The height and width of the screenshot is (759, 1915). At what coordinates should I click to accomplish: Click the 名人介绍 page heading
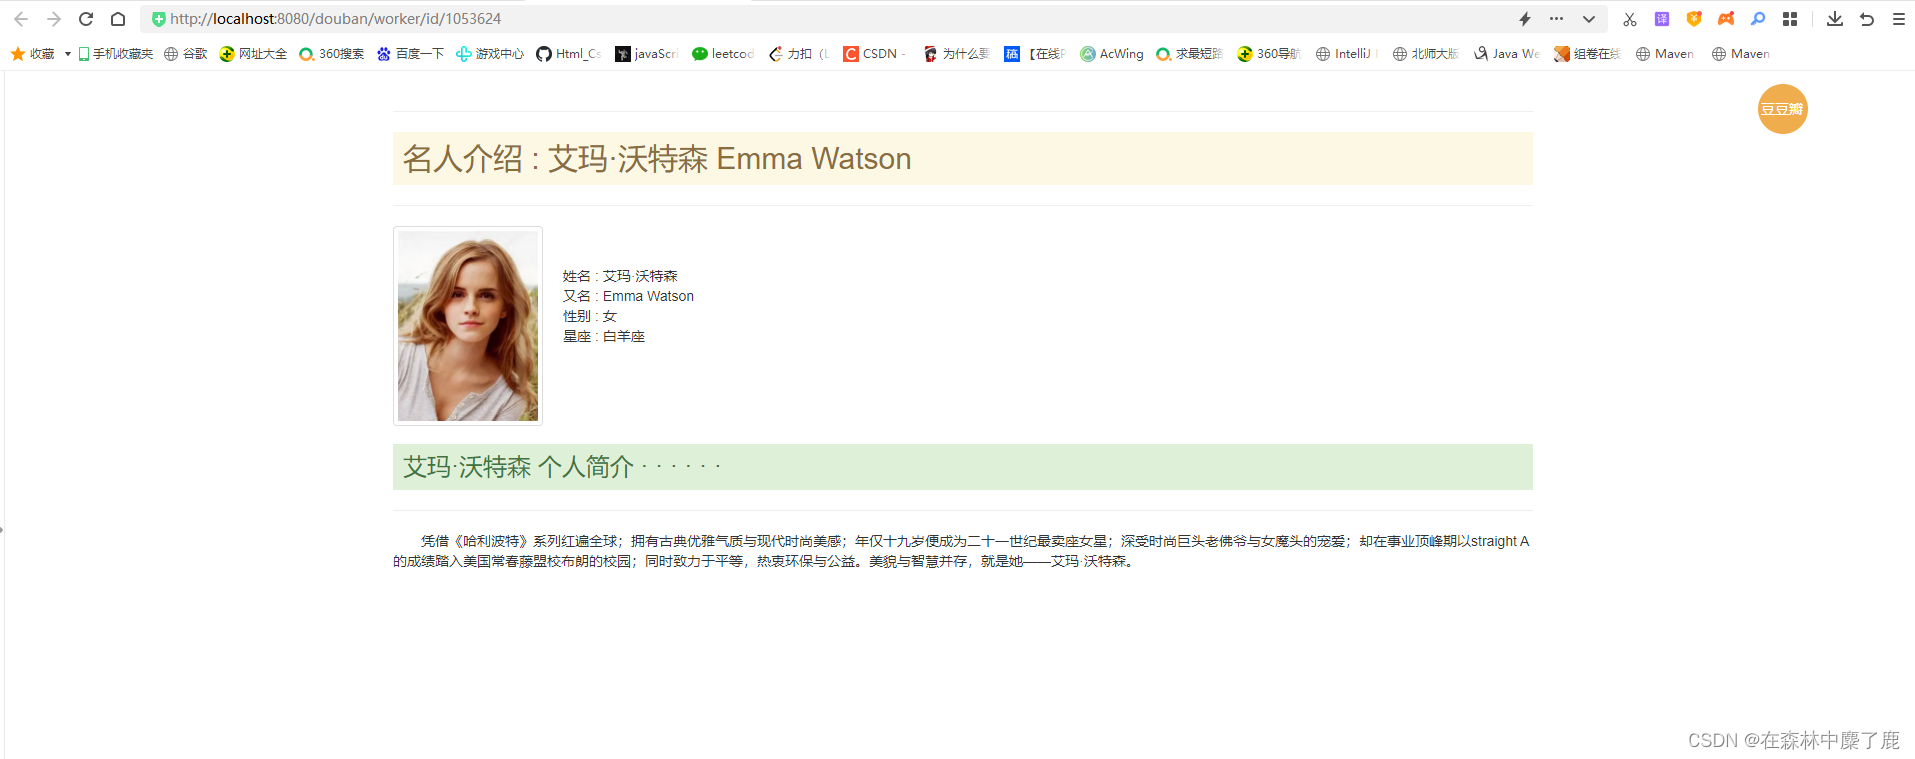(657, 158)
